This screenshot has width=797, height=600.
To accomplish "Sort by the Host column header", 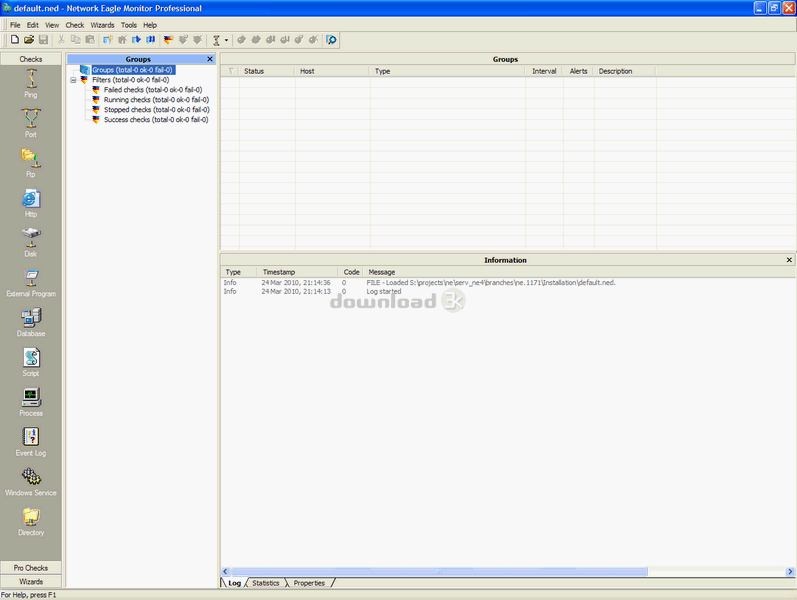I will point(306,71).
